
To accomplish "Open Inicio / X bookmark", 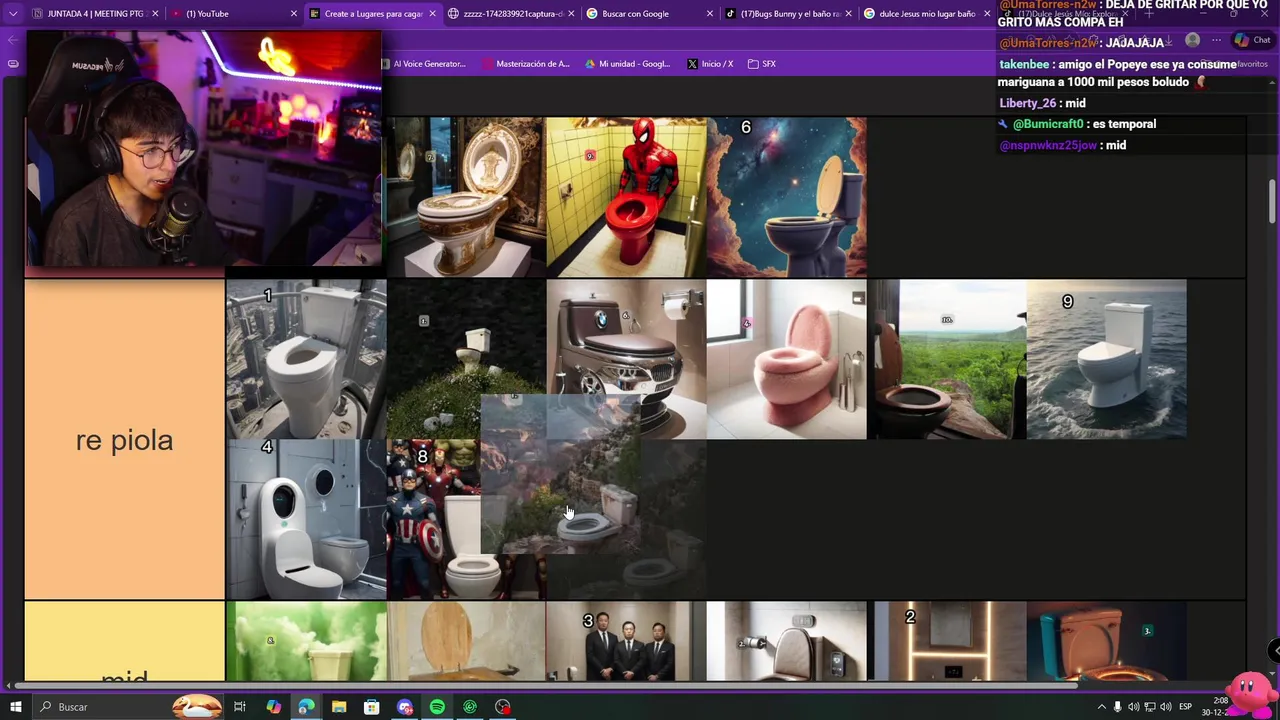I will [710, 64].
